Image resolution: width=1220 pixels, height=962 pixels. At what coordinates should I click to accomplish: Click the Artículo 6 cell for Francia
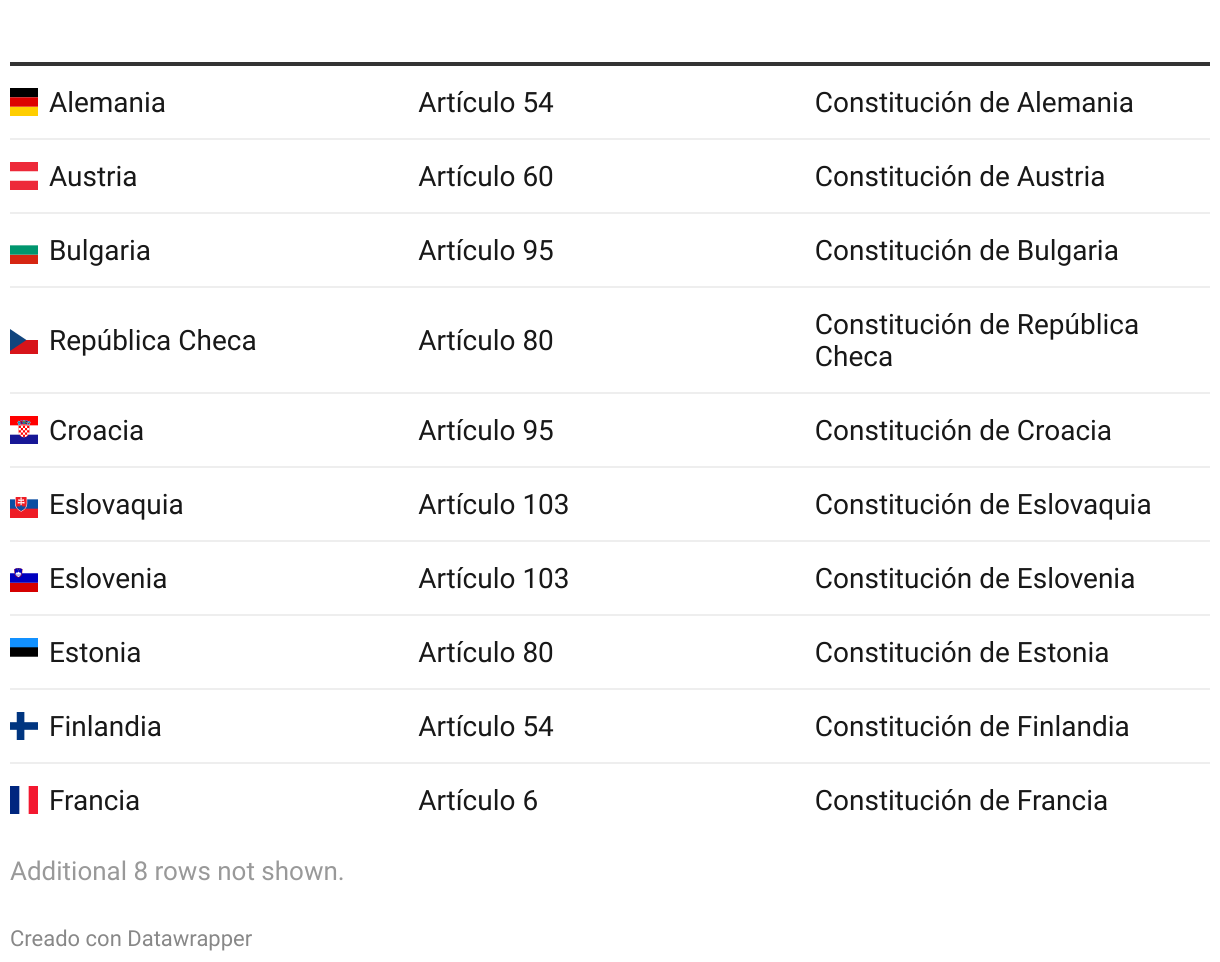(478, 800)
